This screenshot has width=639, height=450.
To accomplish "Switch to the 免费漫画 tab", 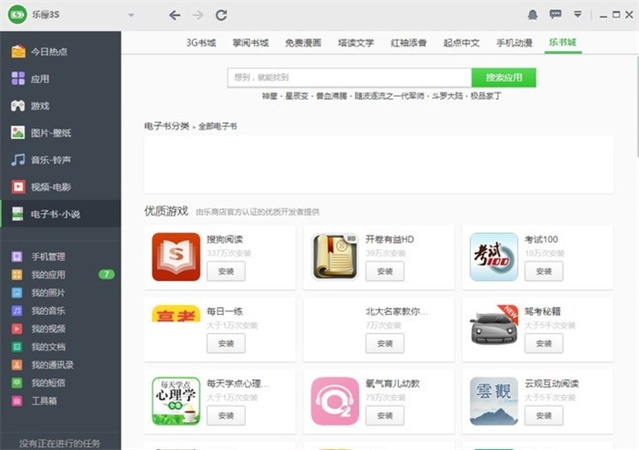I will [303, 42].
